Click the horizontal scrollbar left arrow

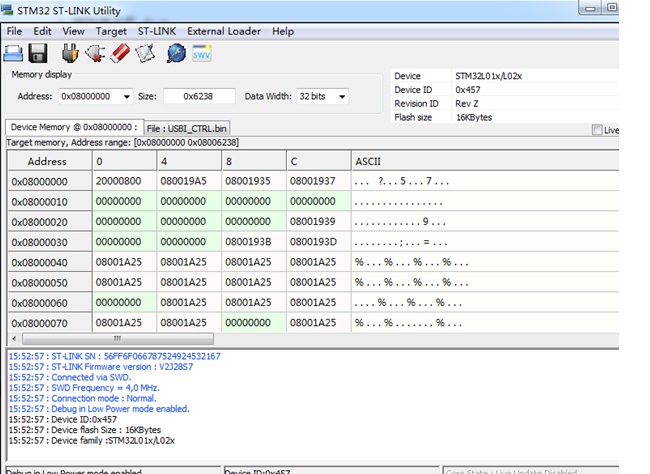[15, 339]
